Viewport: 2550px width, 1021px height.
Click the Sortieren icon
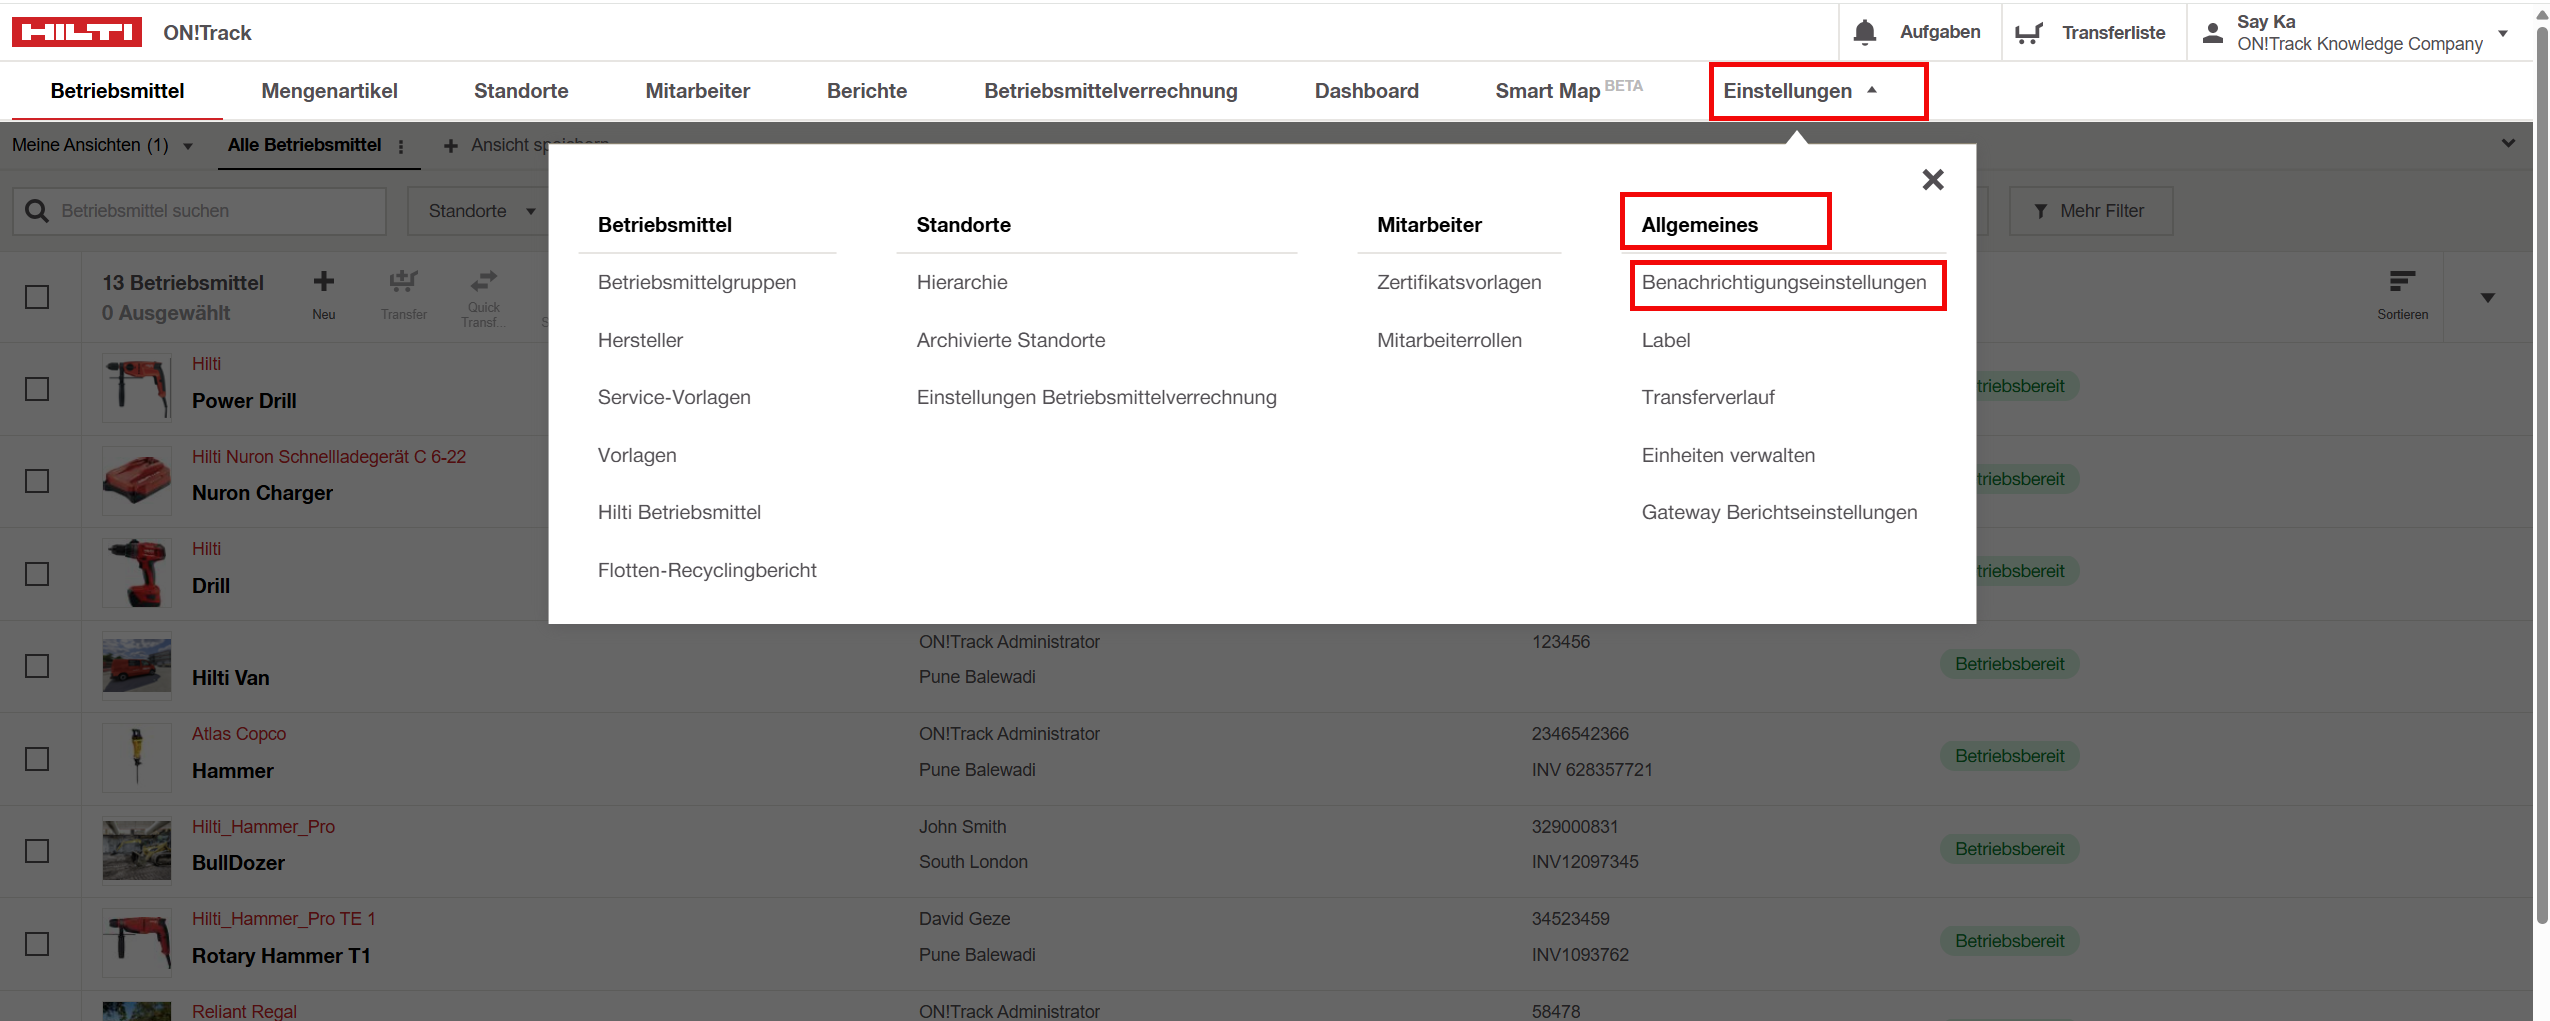point(2402,281)
